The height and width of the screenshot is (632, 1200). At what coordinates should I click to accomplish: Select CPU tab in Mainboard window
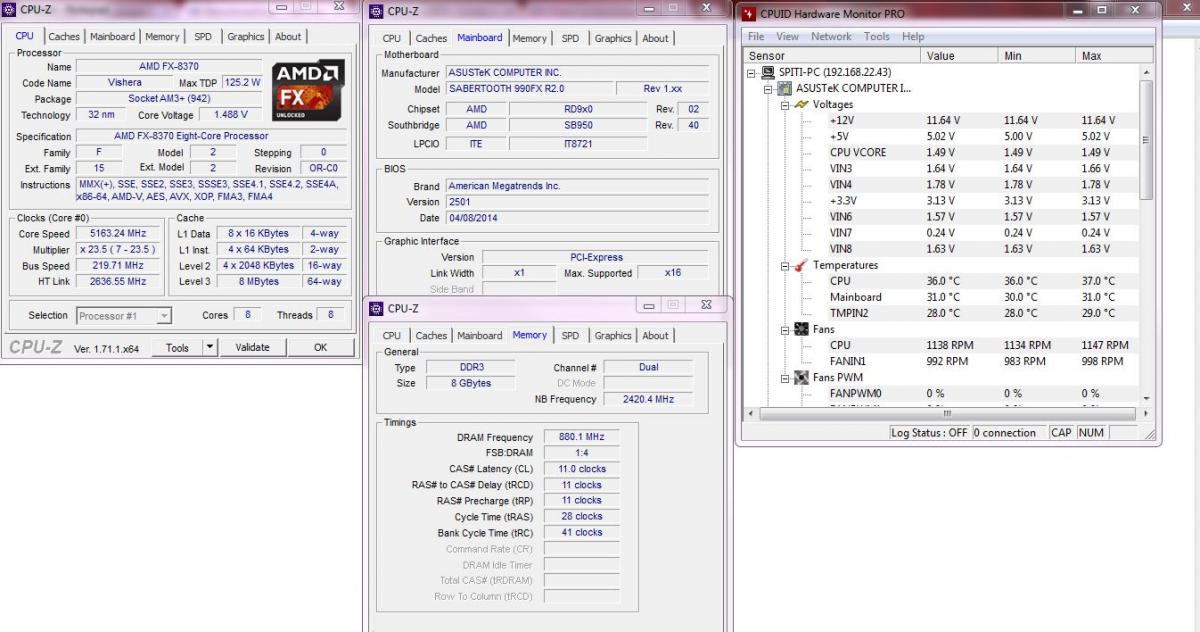coord(392,38)
